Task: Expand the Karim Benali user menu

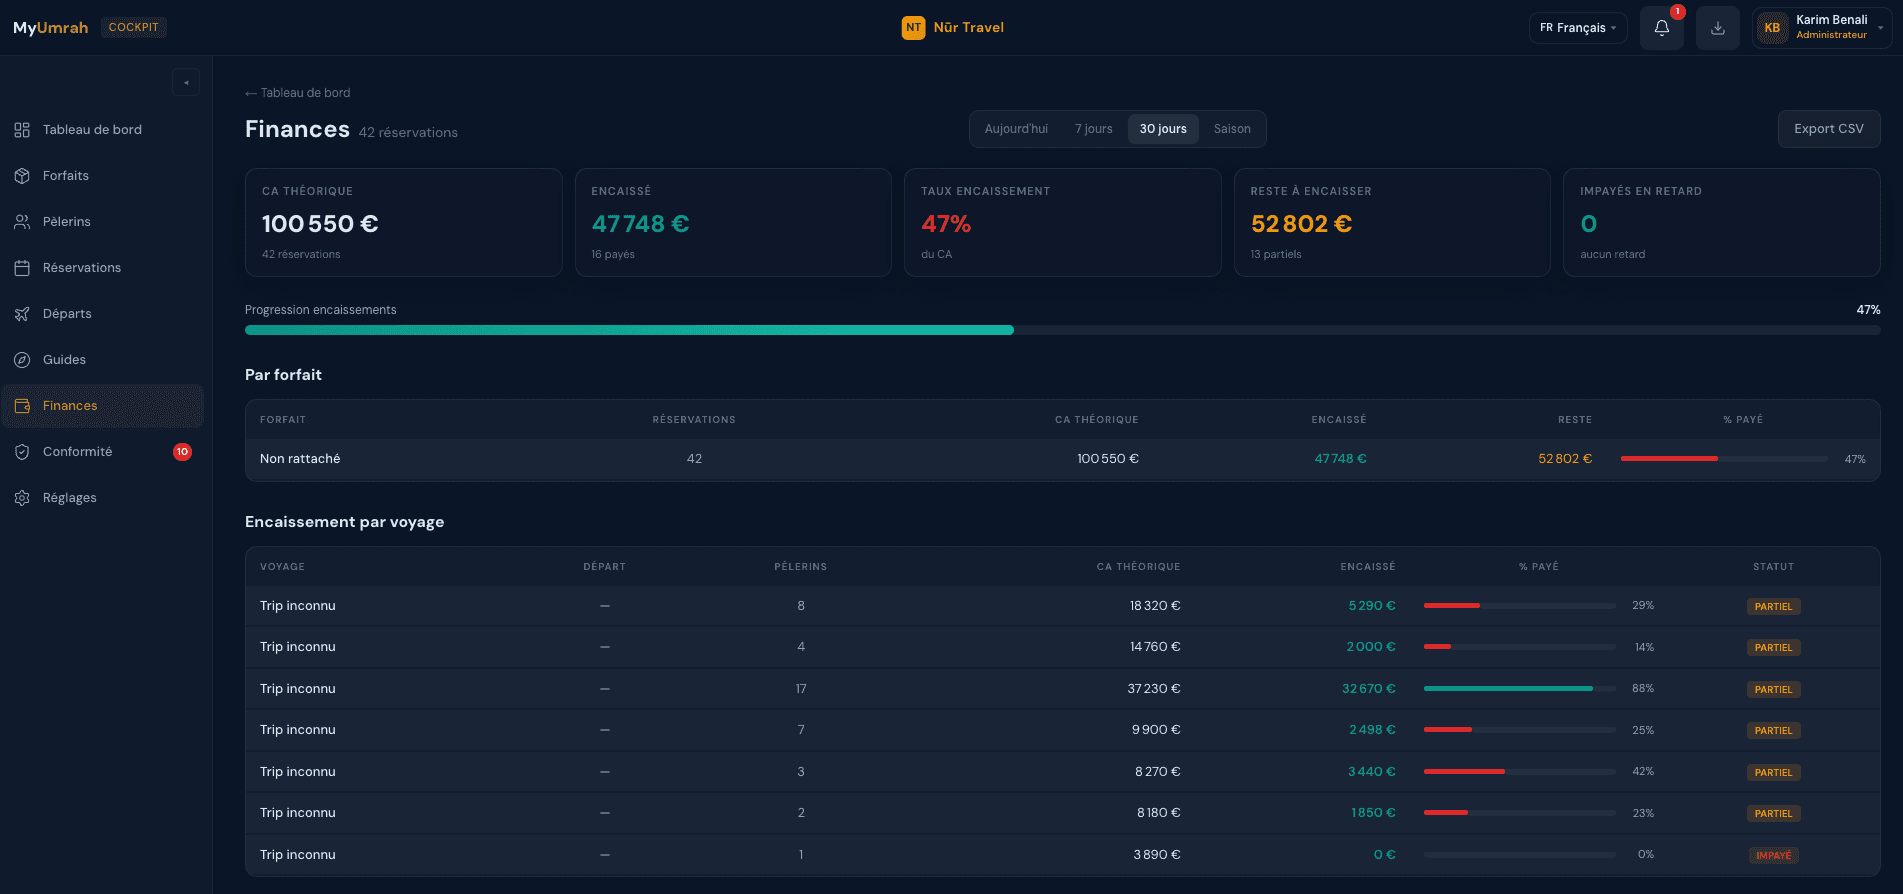Action: [x=1821, y=28]
